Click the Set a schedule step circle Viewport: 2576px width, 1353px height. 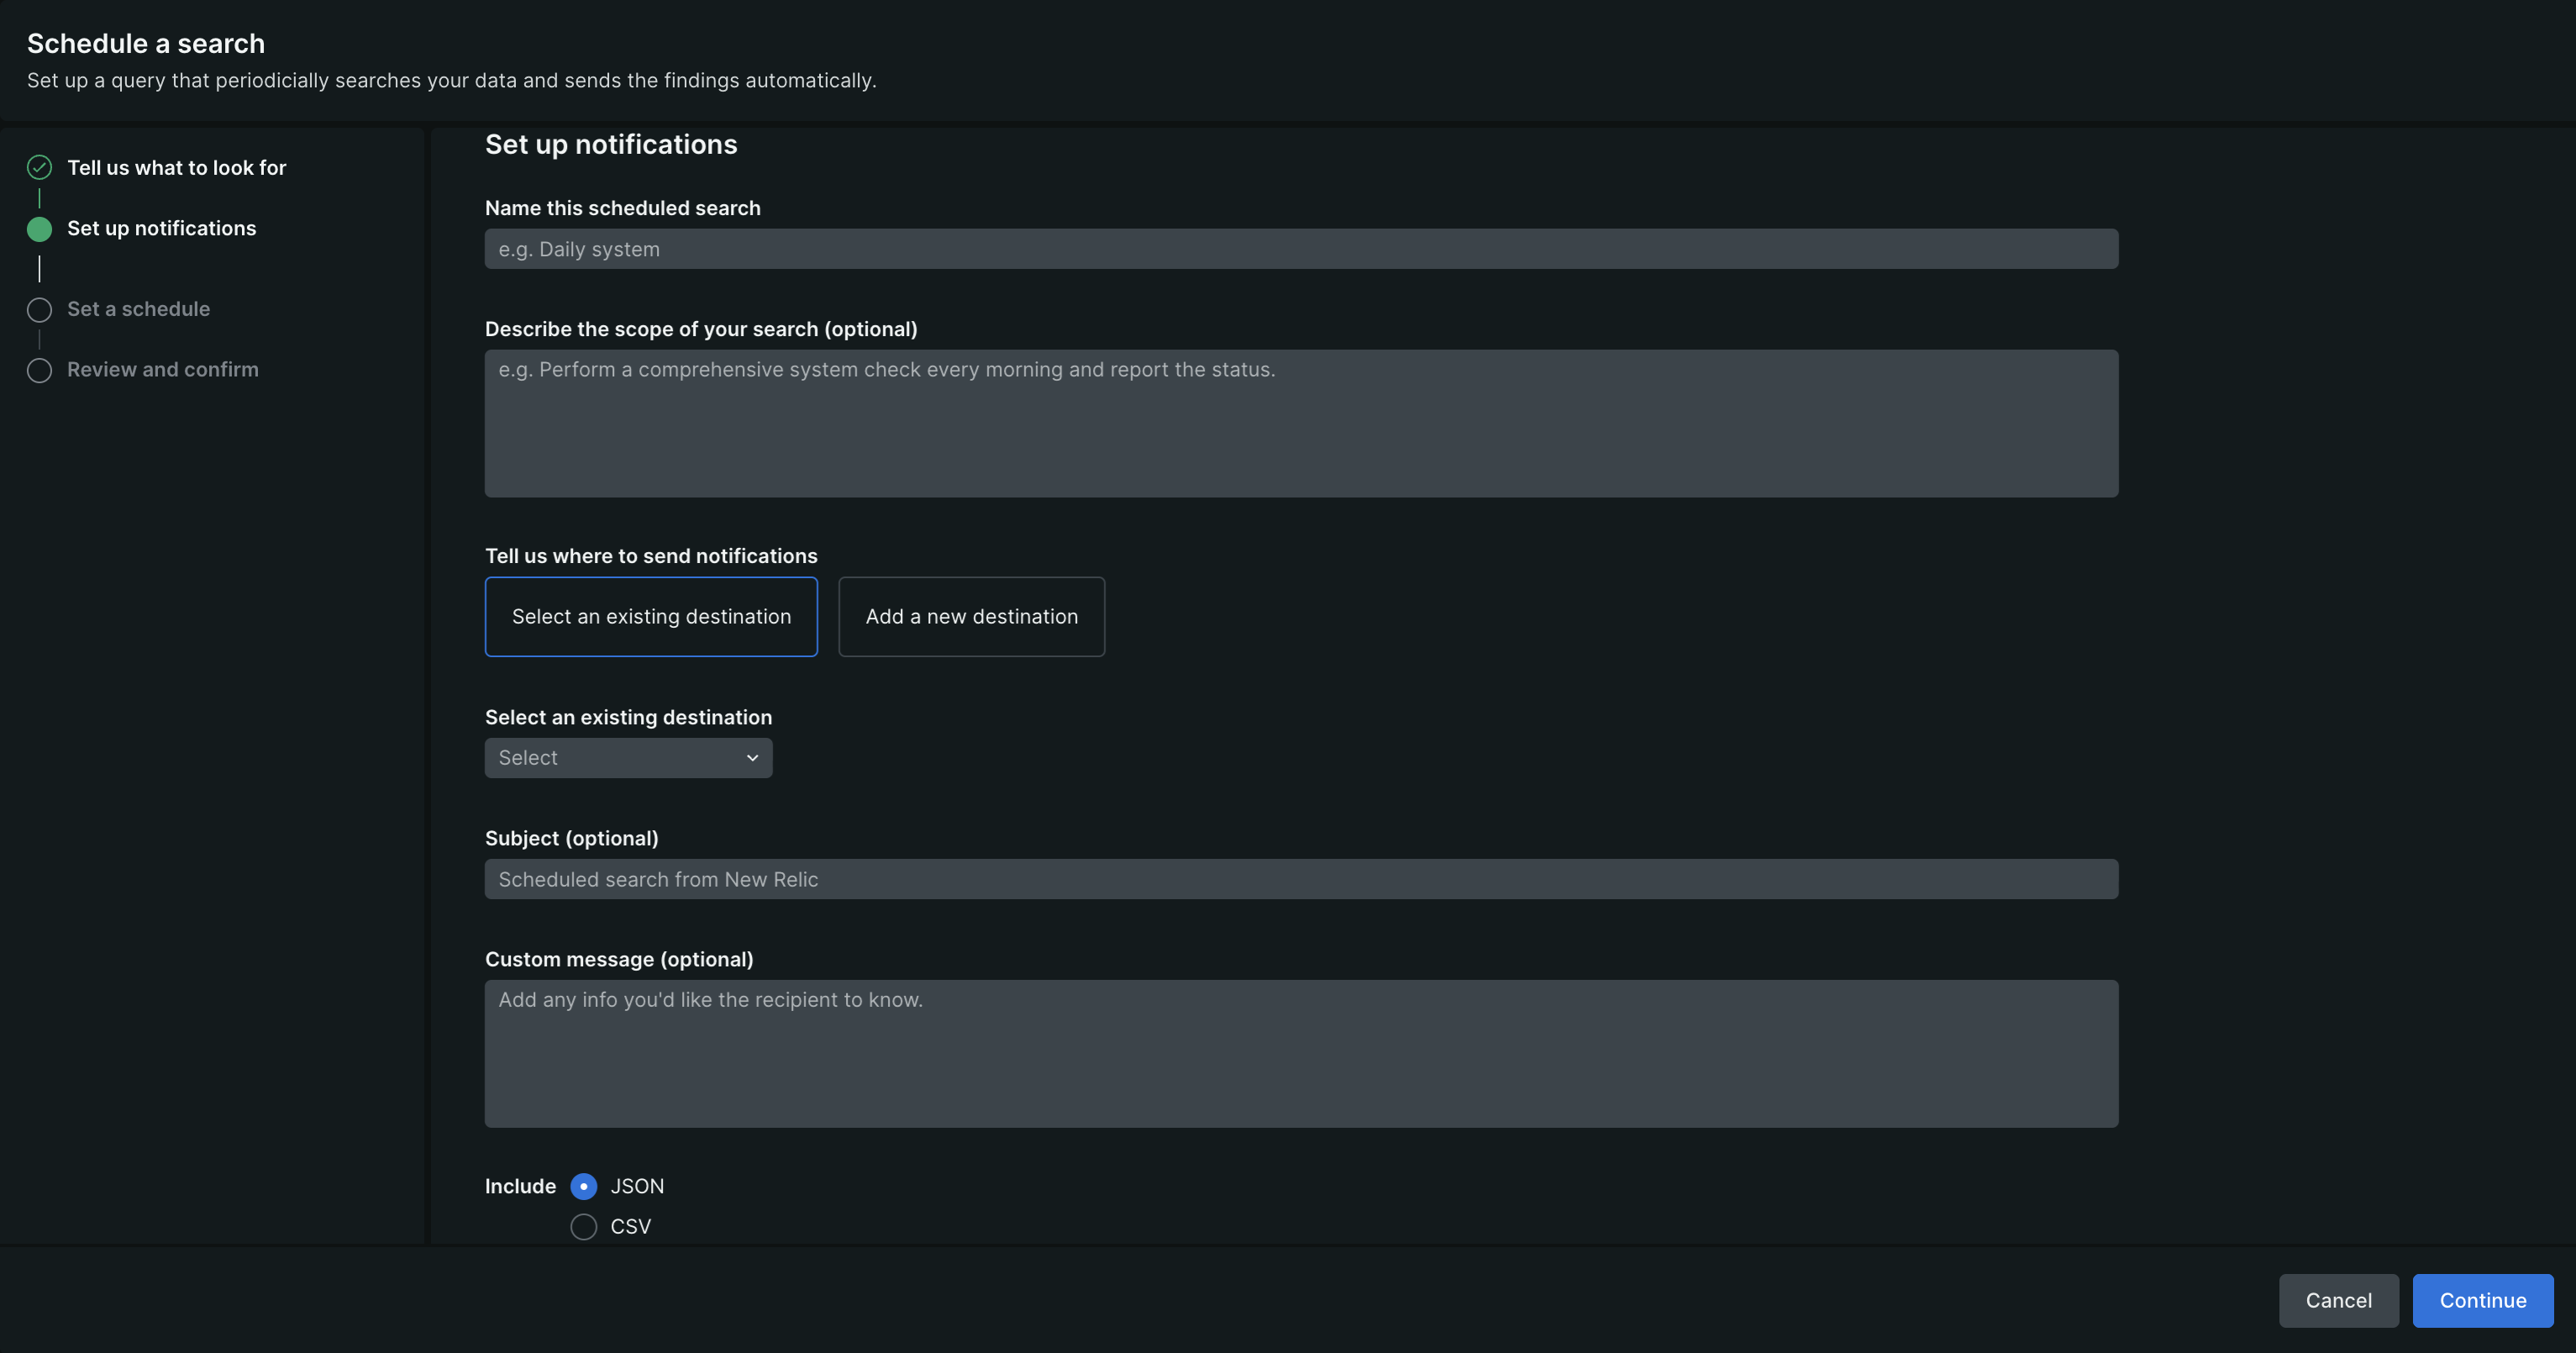click(39, 309)
